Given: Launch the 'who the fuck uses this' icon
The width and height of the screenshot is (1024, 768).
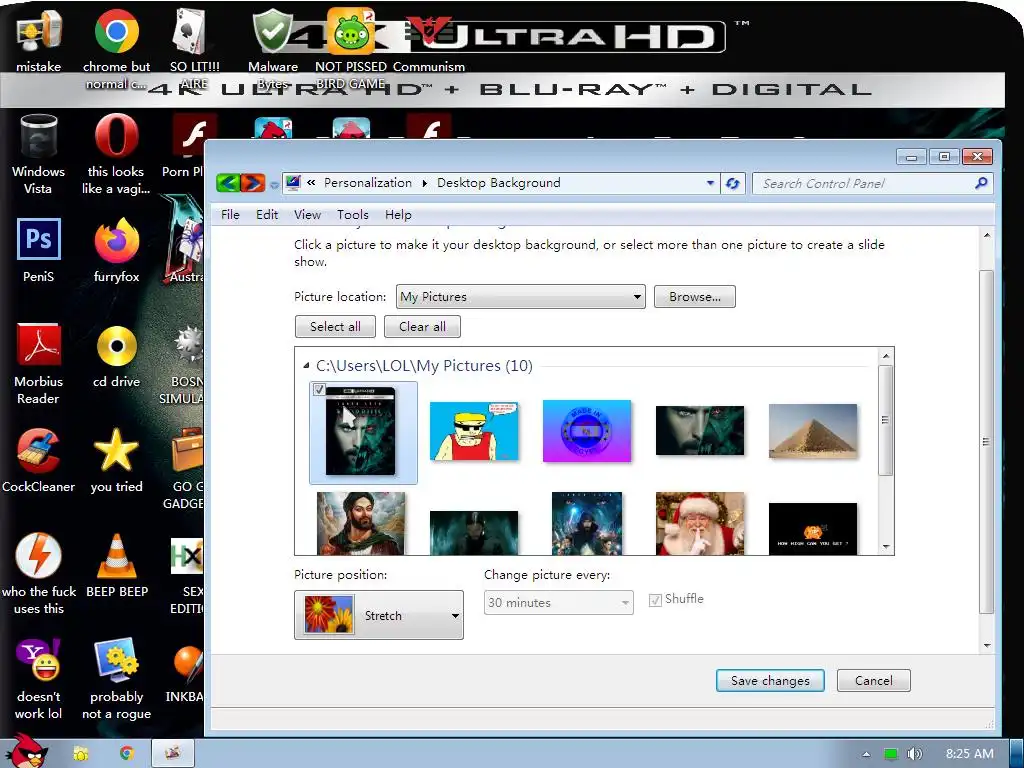Looking at the screenshot, I should pos(38,573).
